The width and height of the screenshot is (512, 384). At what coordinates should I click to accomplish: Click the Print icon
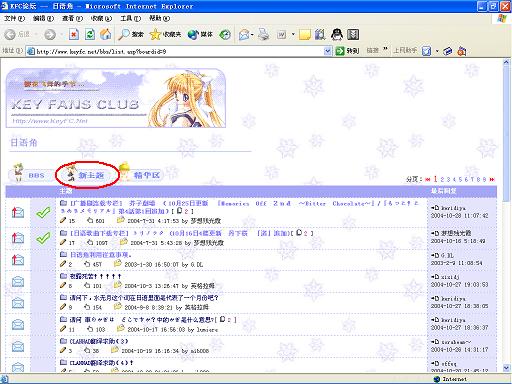pos(264,34)
